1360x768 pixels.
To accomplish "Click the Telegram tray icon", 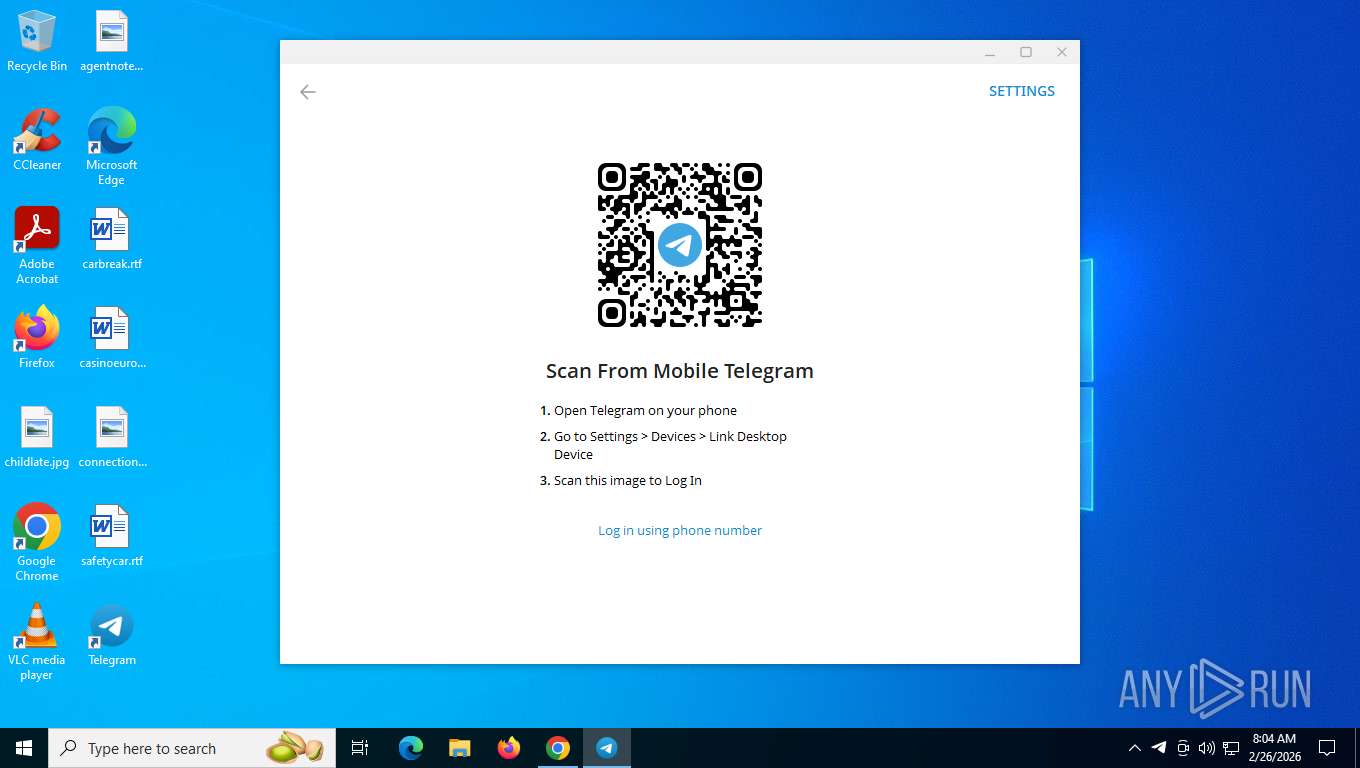I will (x=1159, y=747).
